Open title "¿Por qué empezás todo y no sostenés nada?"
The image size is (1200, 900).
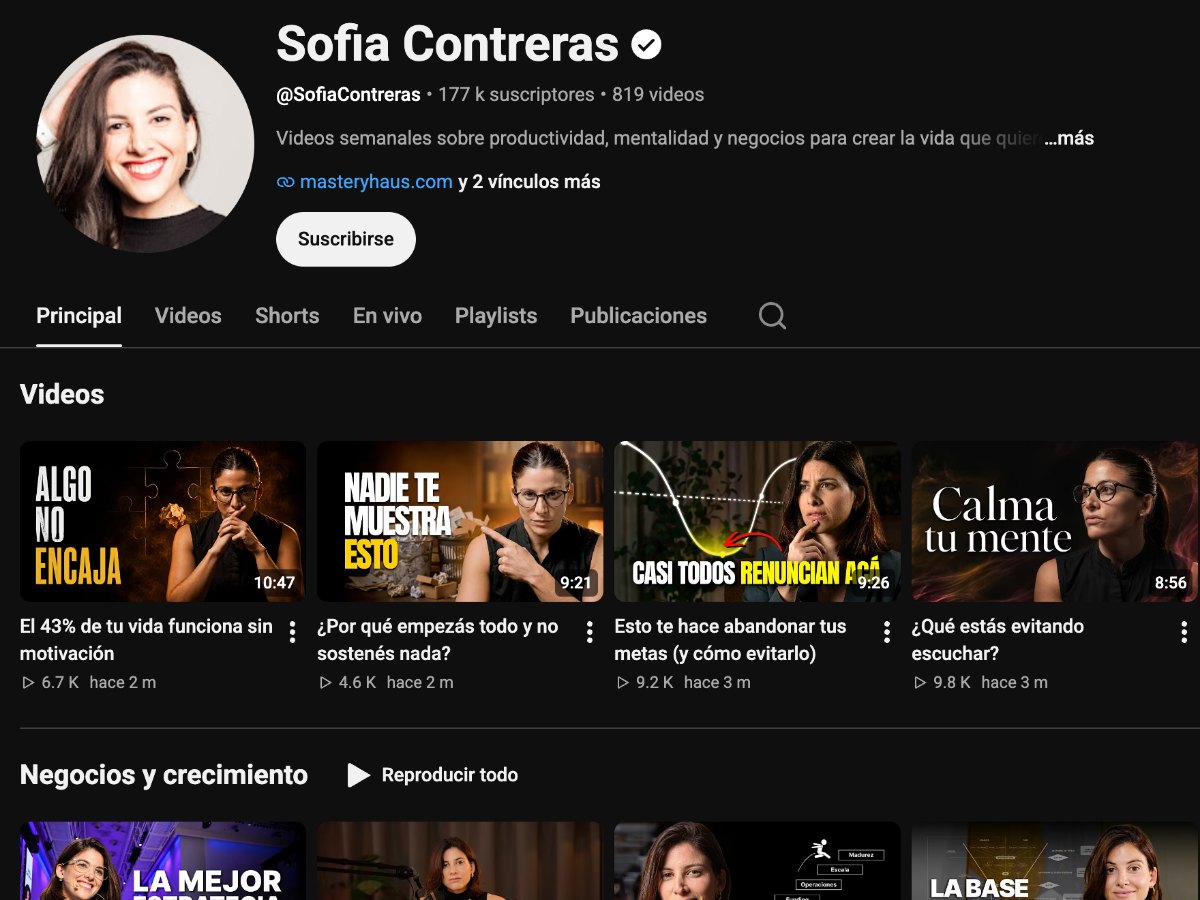(x=438, y=640)
